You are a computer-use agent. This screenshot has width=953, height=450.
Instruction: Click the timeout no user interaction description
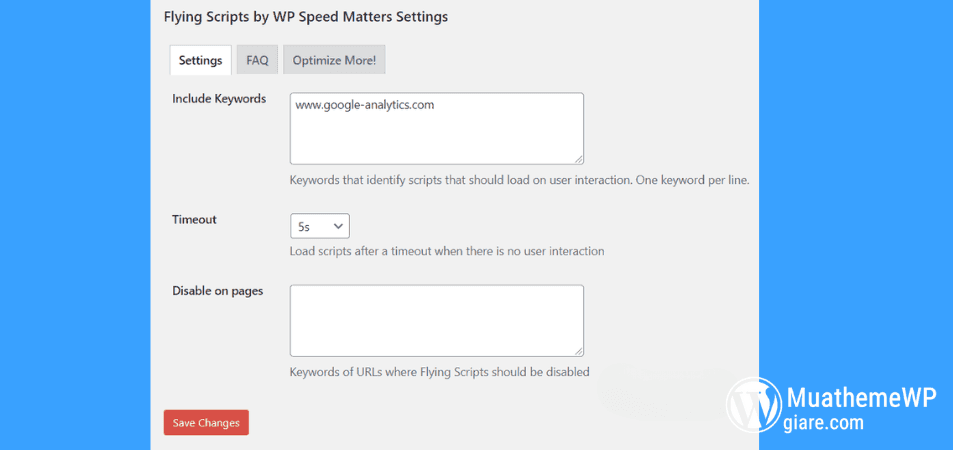pyautogui.click(x=446, y=251)
